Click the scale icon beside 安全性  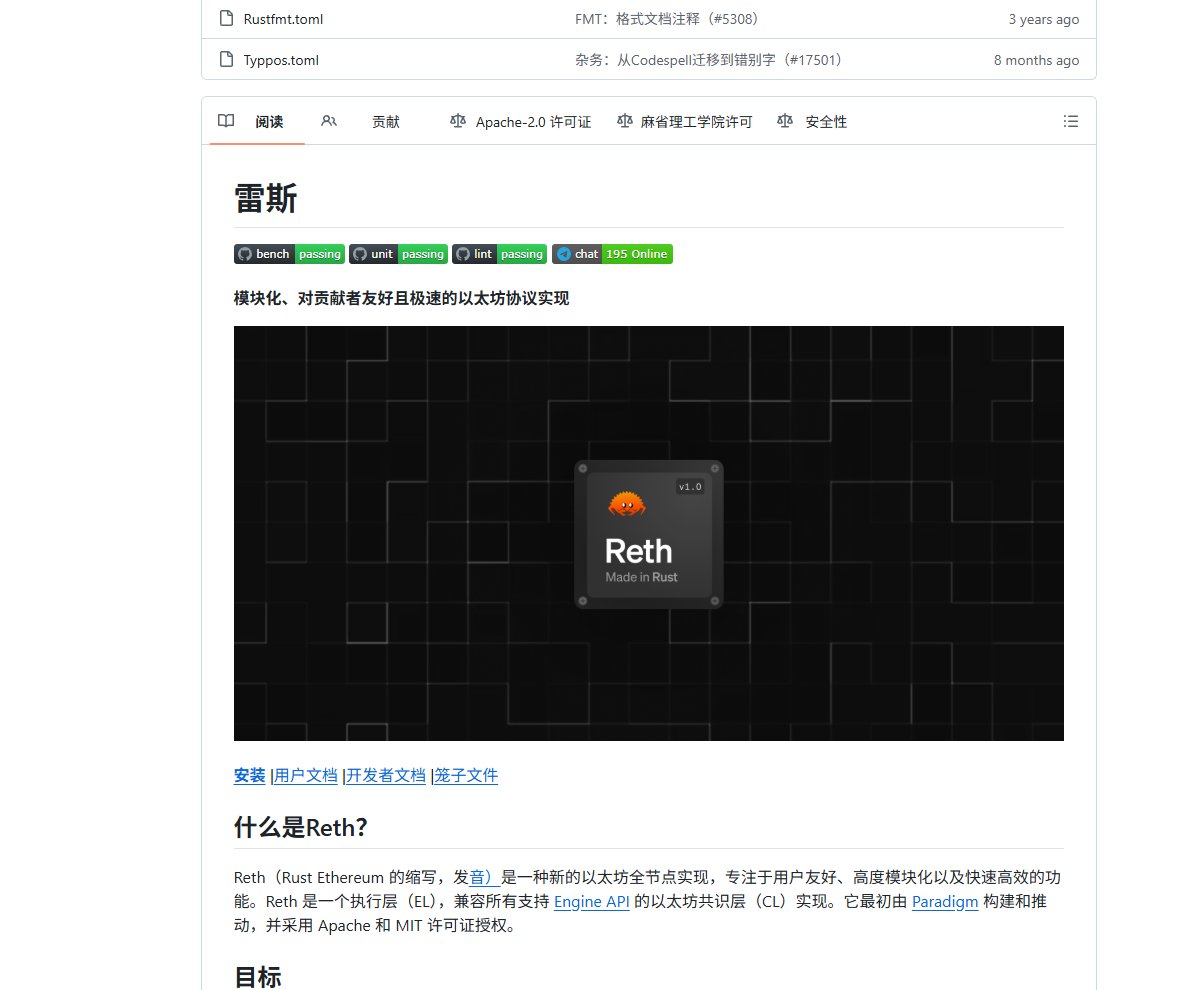[x=785, y=121]
